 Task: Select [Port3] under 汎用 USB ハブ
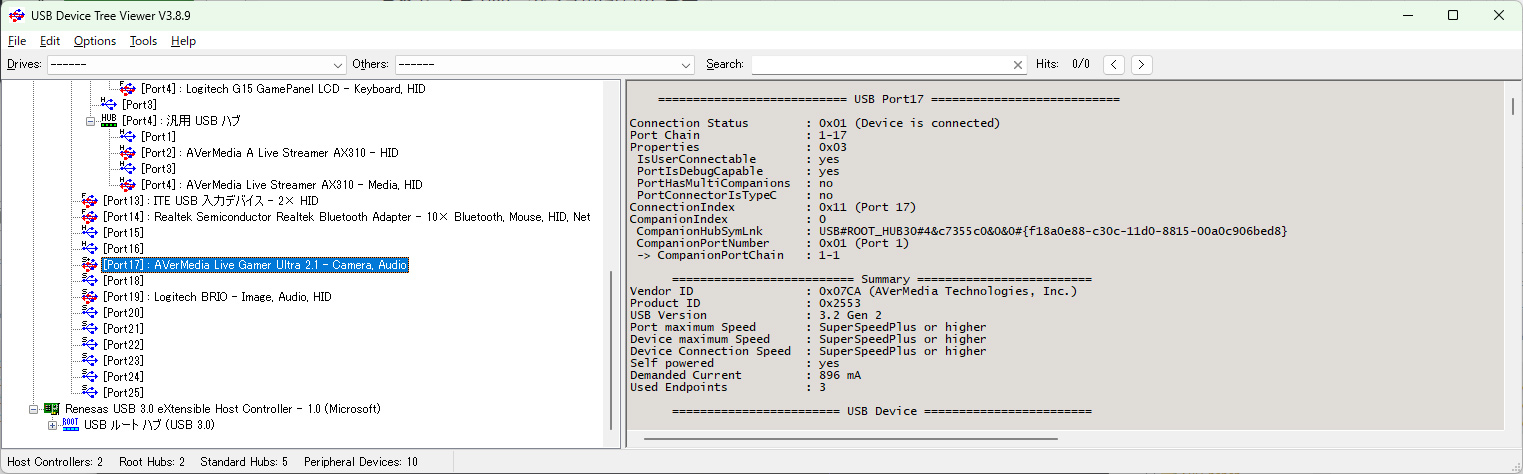(x=158, y=169)
